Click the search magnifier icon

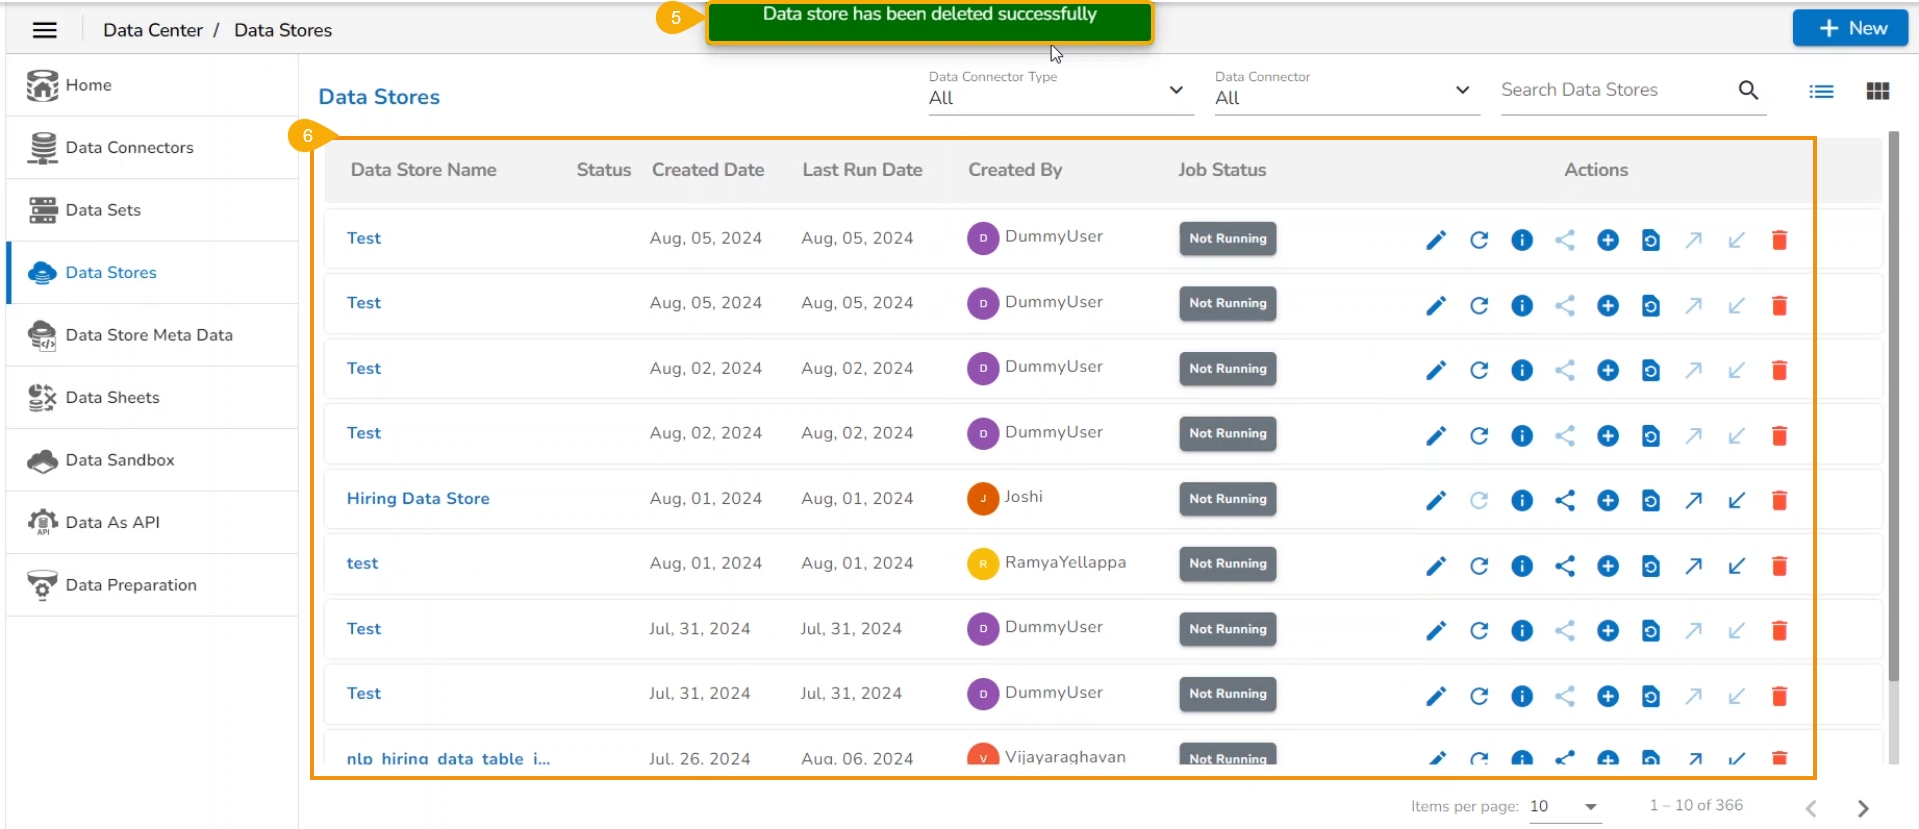tap(1748, 90)
